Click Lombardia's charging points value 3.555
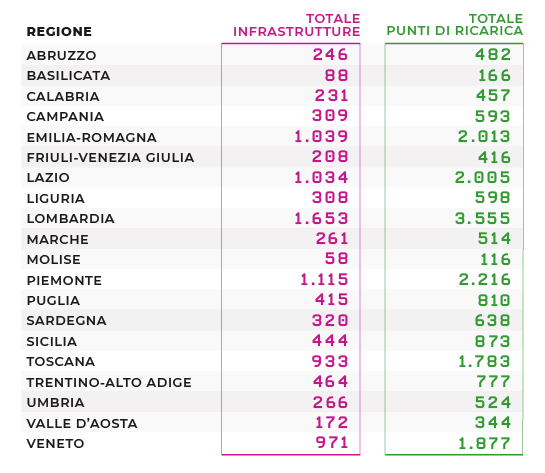545x473 pixels. (x=482, y=218)
